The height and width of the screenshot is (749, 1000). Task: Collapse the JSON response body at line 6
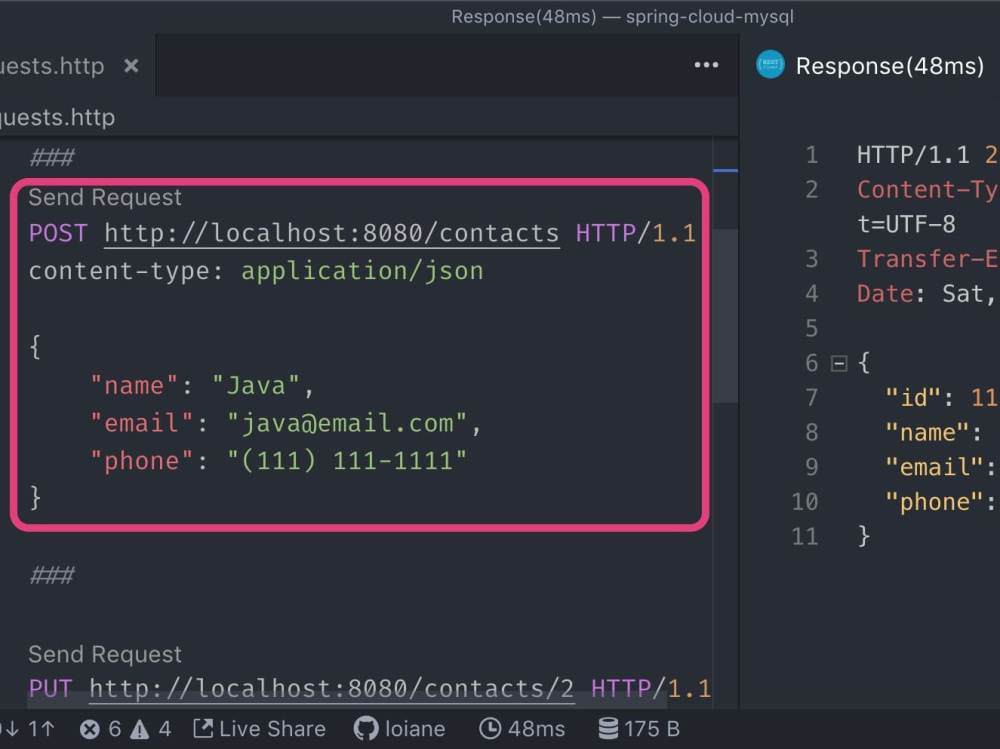click(839, 364)
